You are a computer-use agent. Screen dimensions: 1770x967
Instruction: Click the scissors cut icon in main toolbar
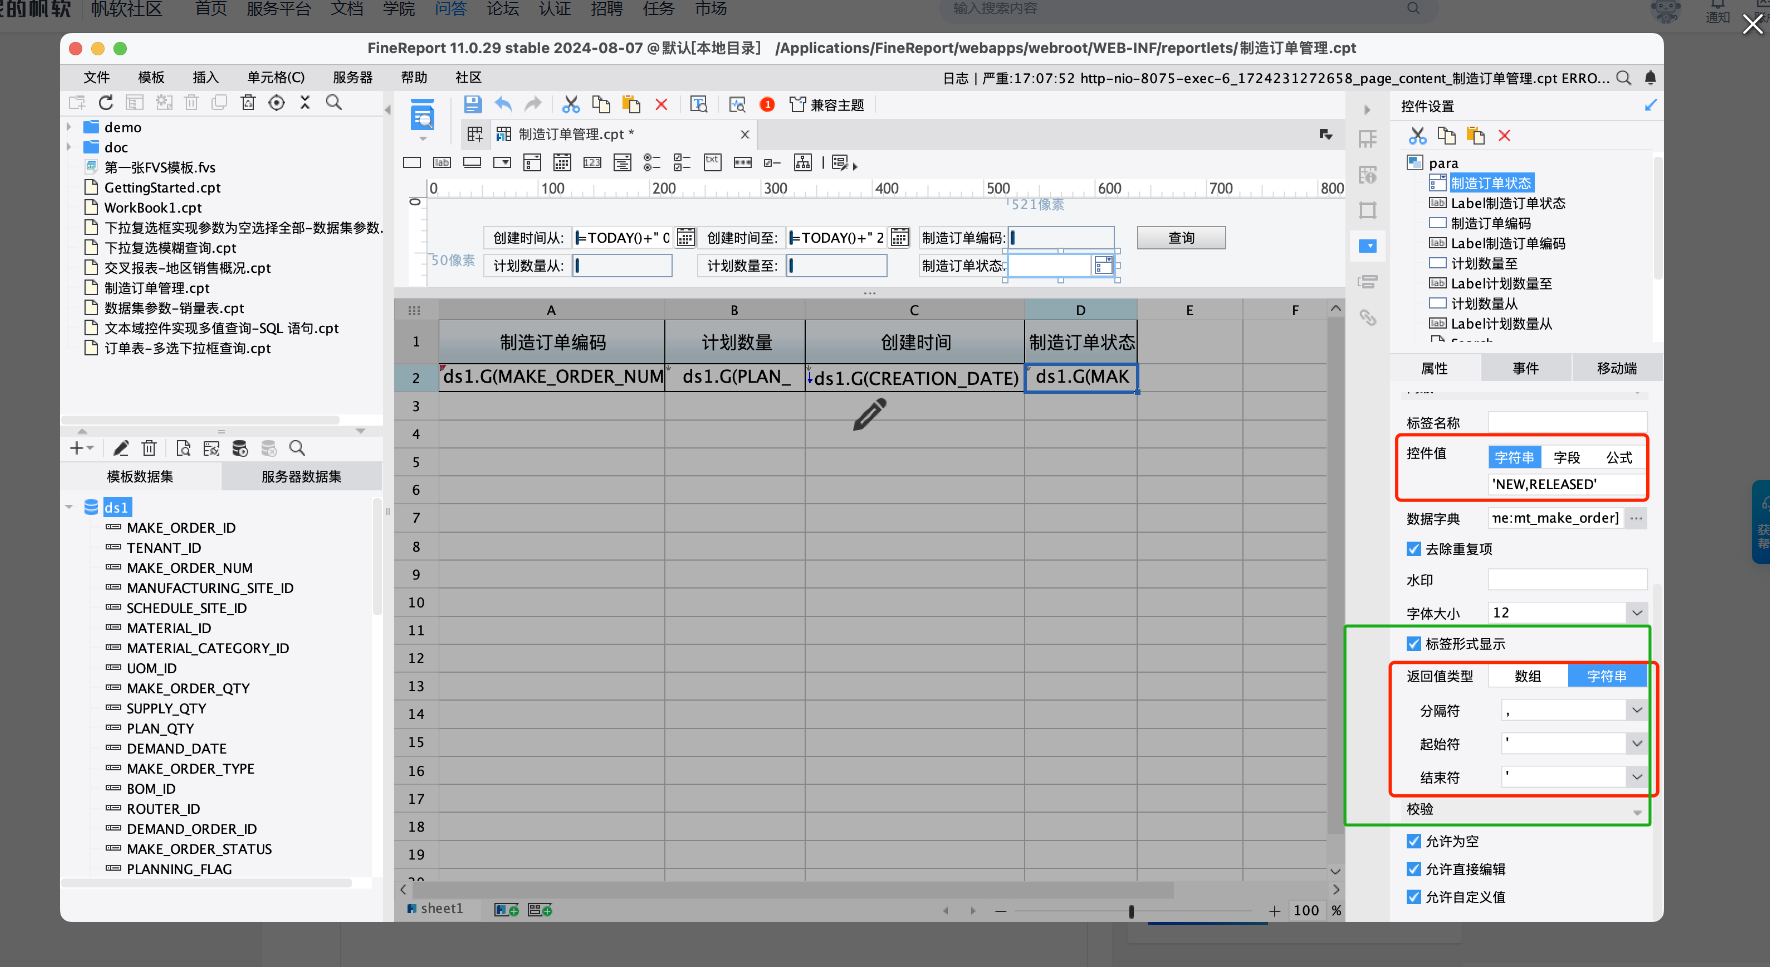pyautogui.click(x=571, y=104)
